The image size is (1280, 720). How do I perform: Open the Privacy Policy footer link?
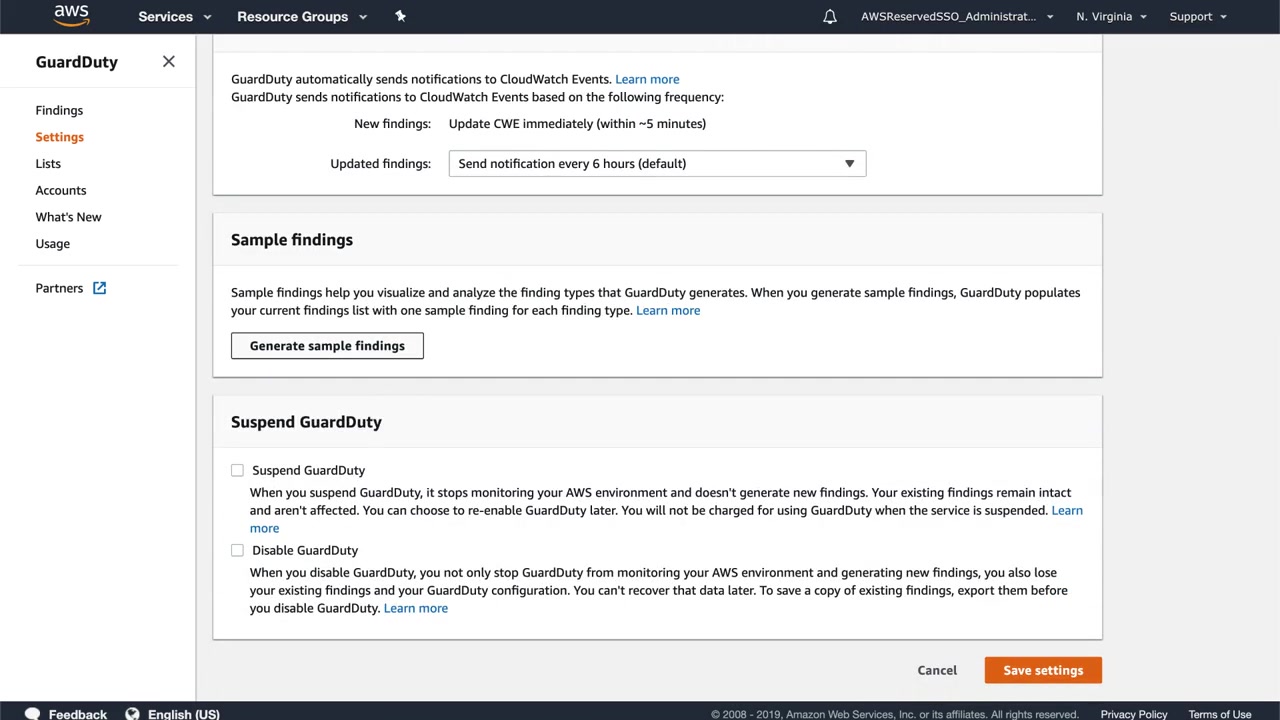[1133, 714]
